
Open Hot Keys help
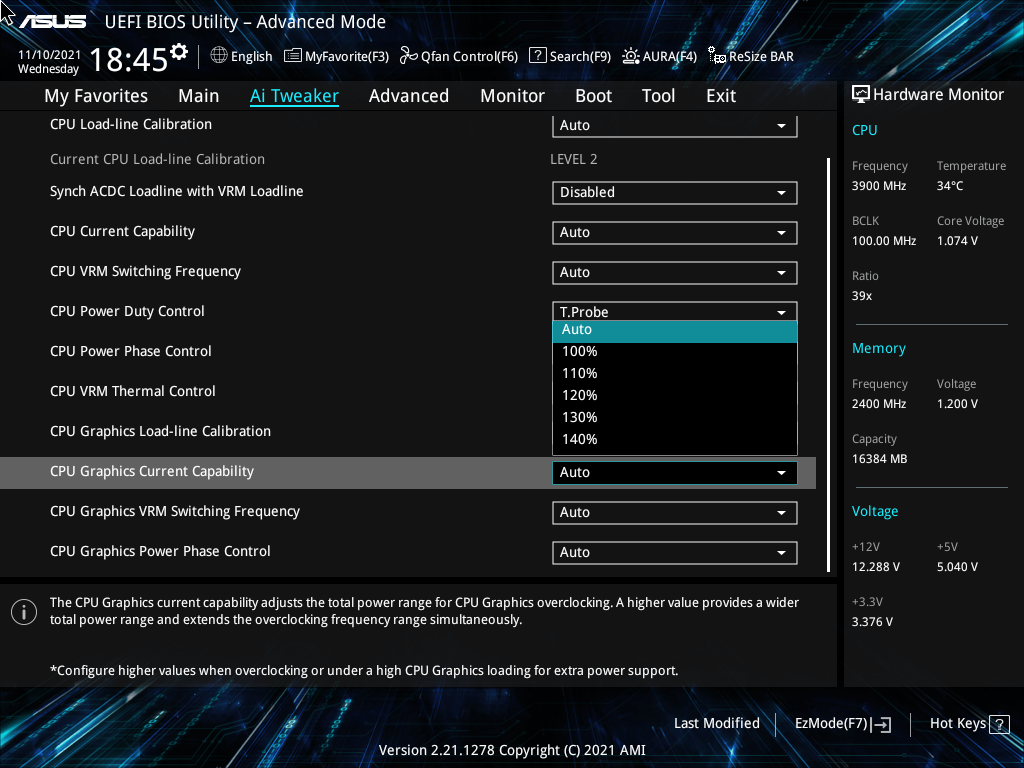click(x=969, y=724)
